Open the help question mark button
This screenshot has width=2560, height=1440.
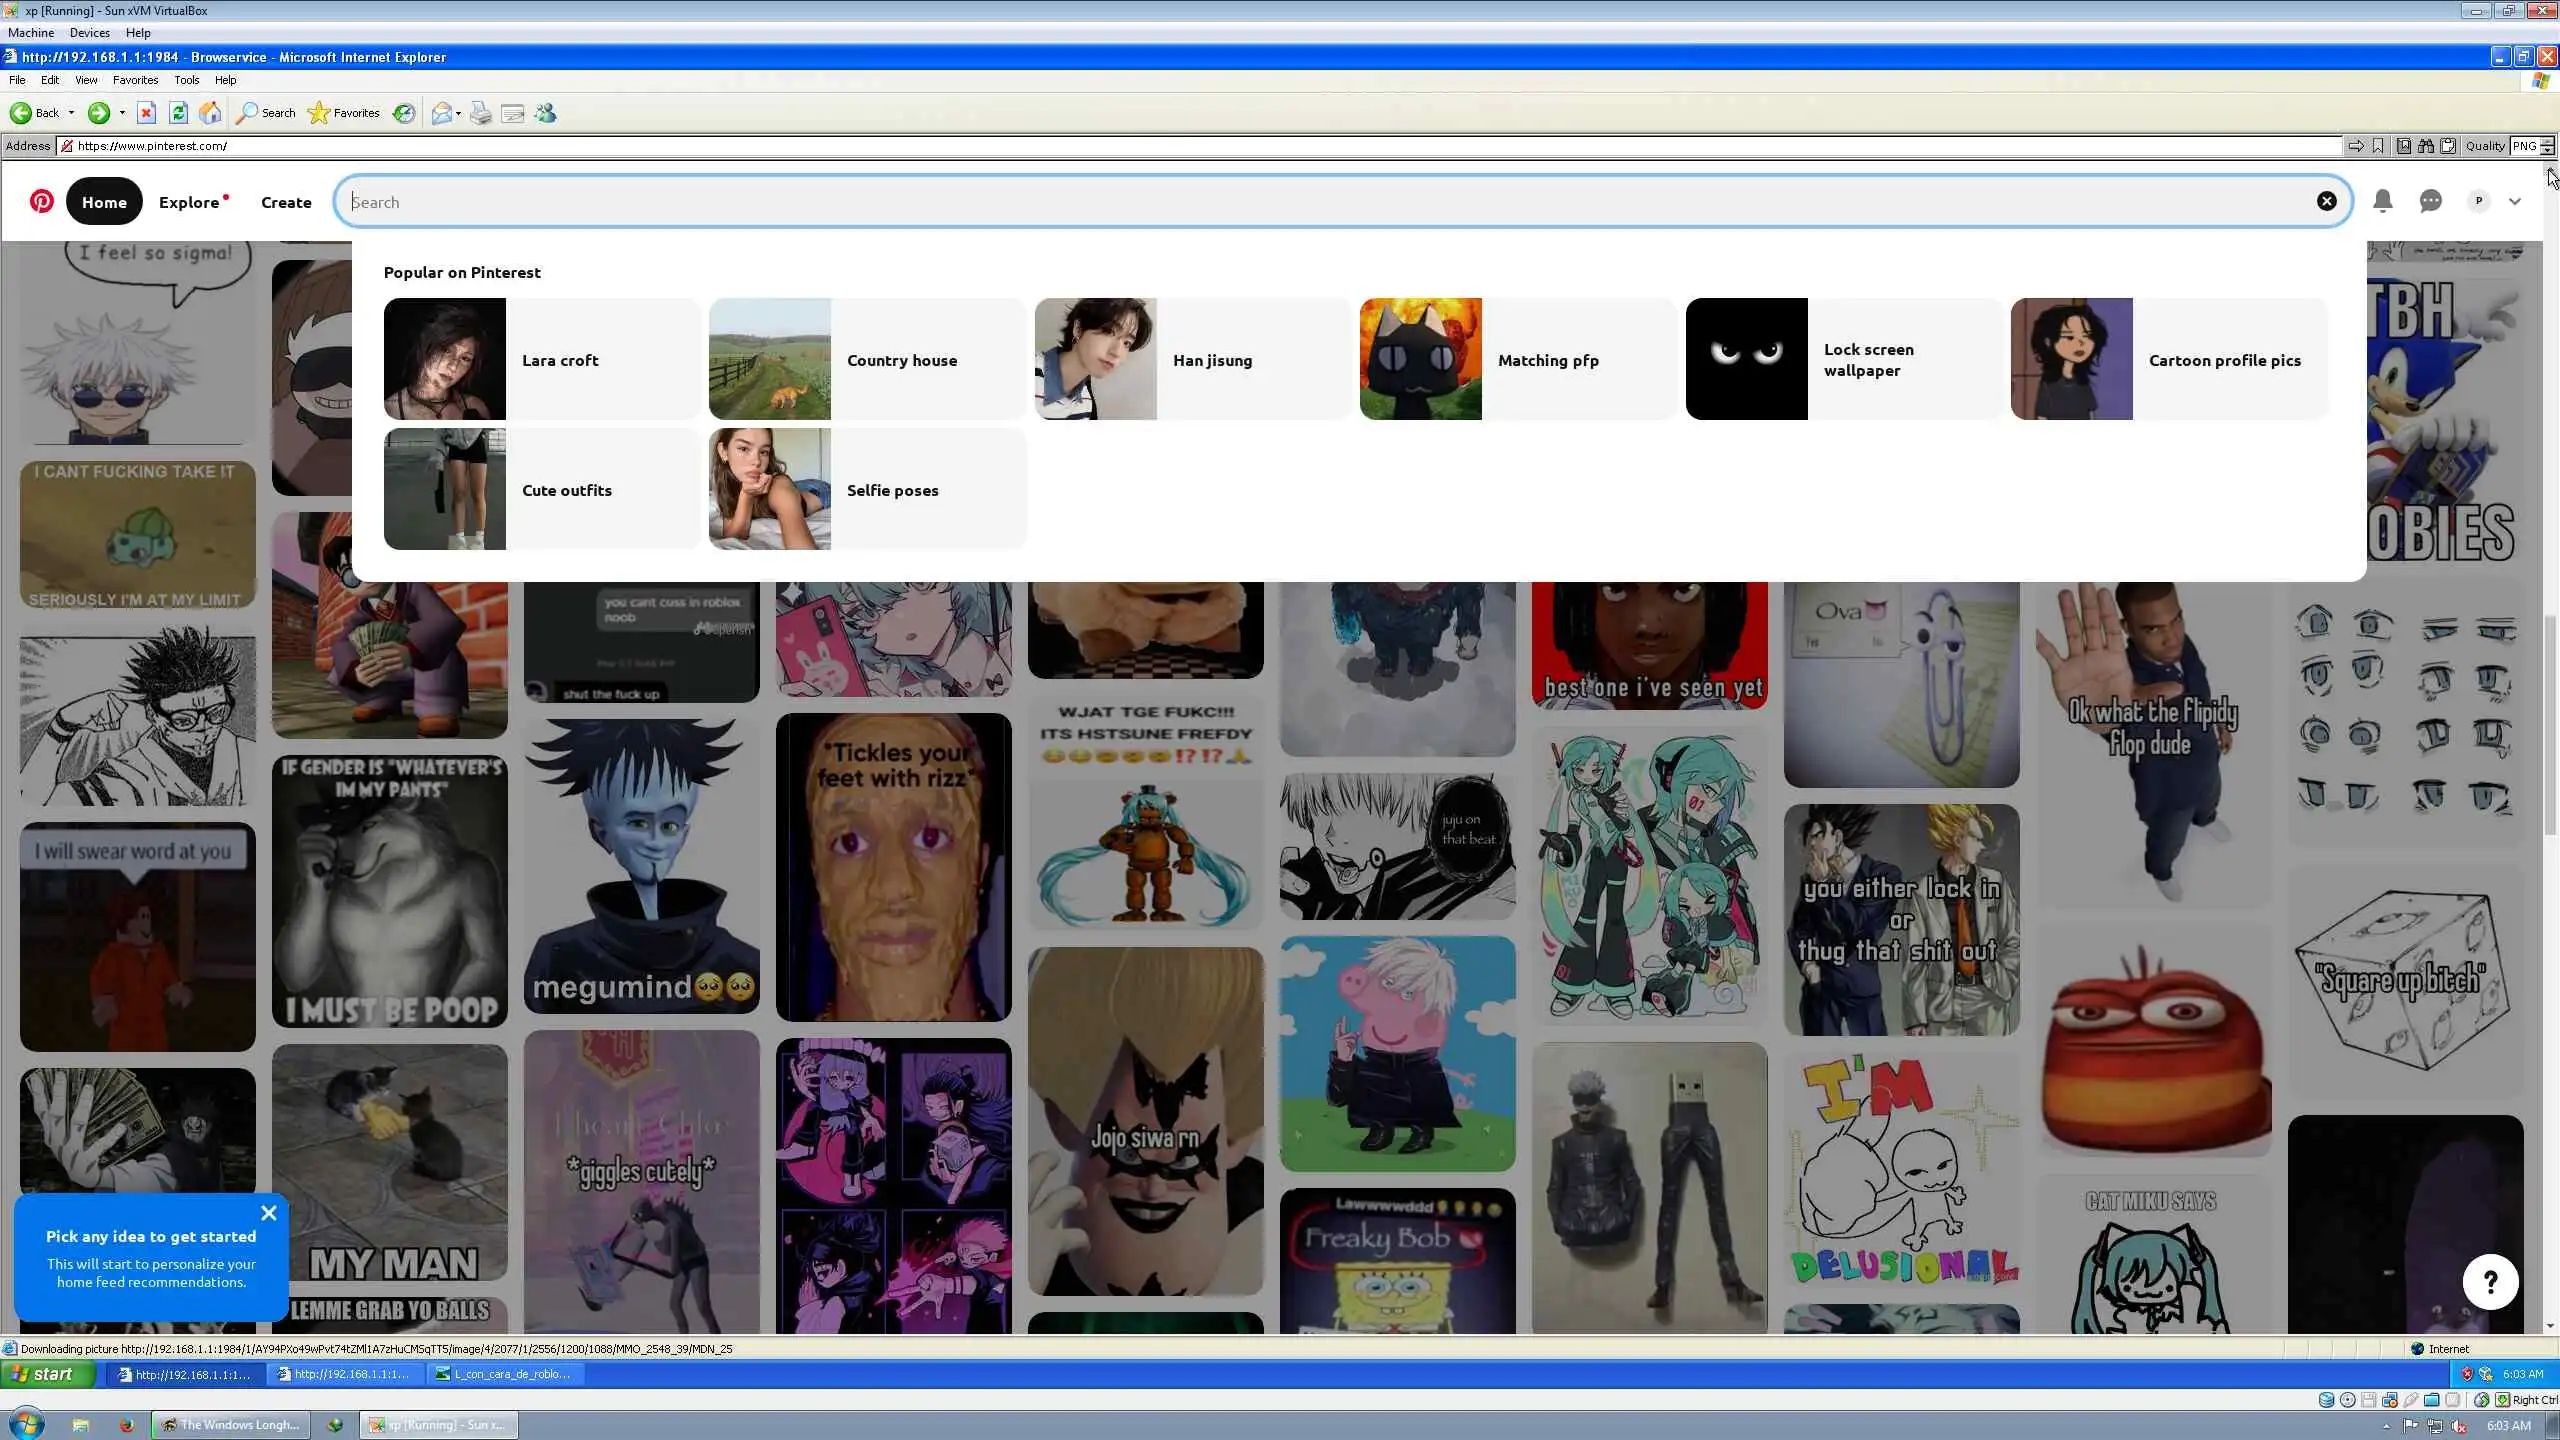[2490, 1282]
